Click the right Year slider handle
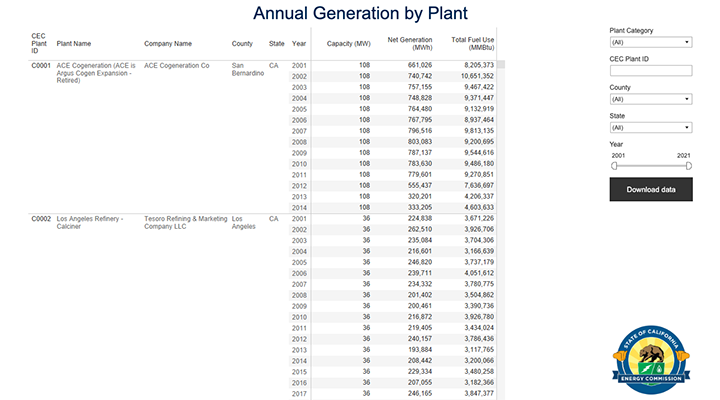This screenshot has width=720, height=400. [688, 166]
